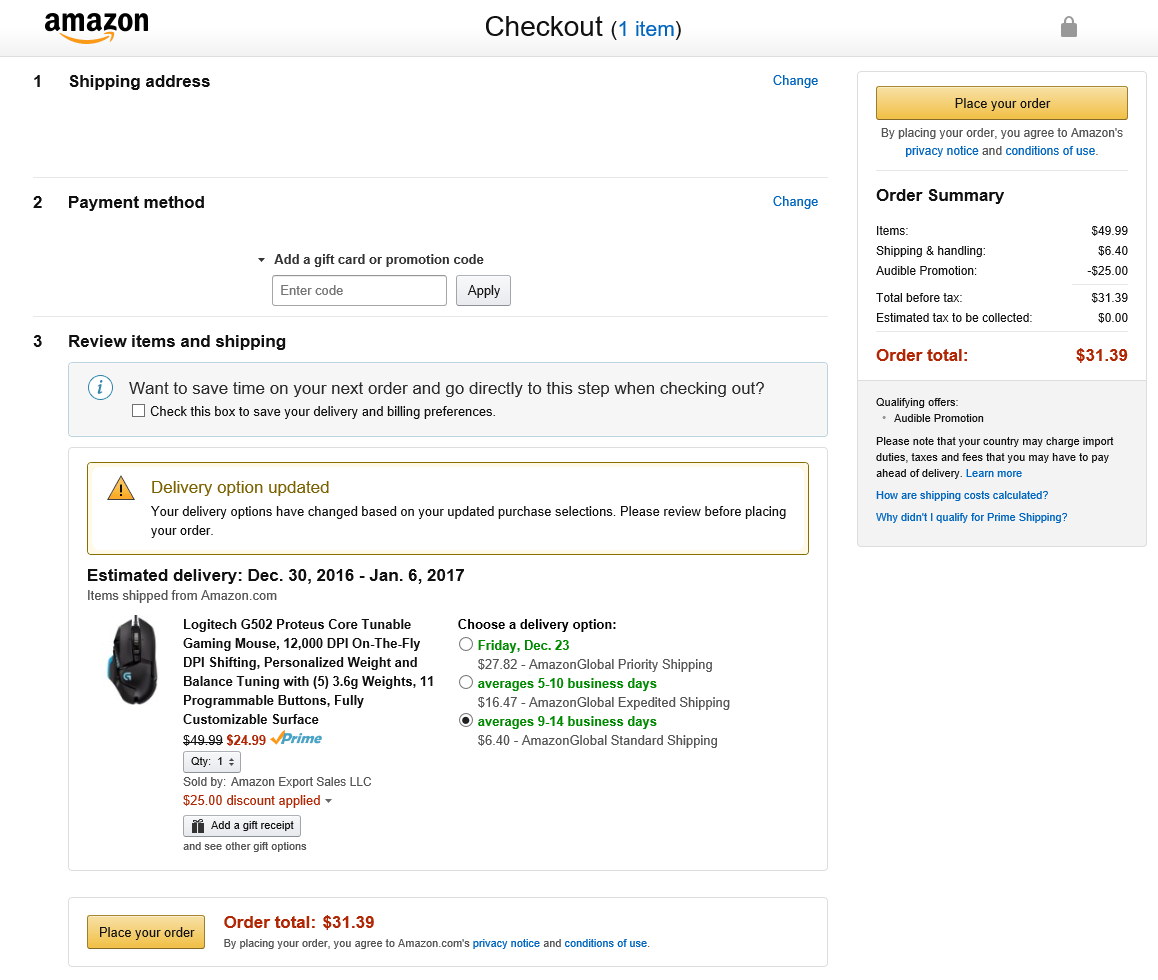Screen dimensions: 1158x980
Task: Check the save delivery and billing preferences box
Action: (139, 411)
